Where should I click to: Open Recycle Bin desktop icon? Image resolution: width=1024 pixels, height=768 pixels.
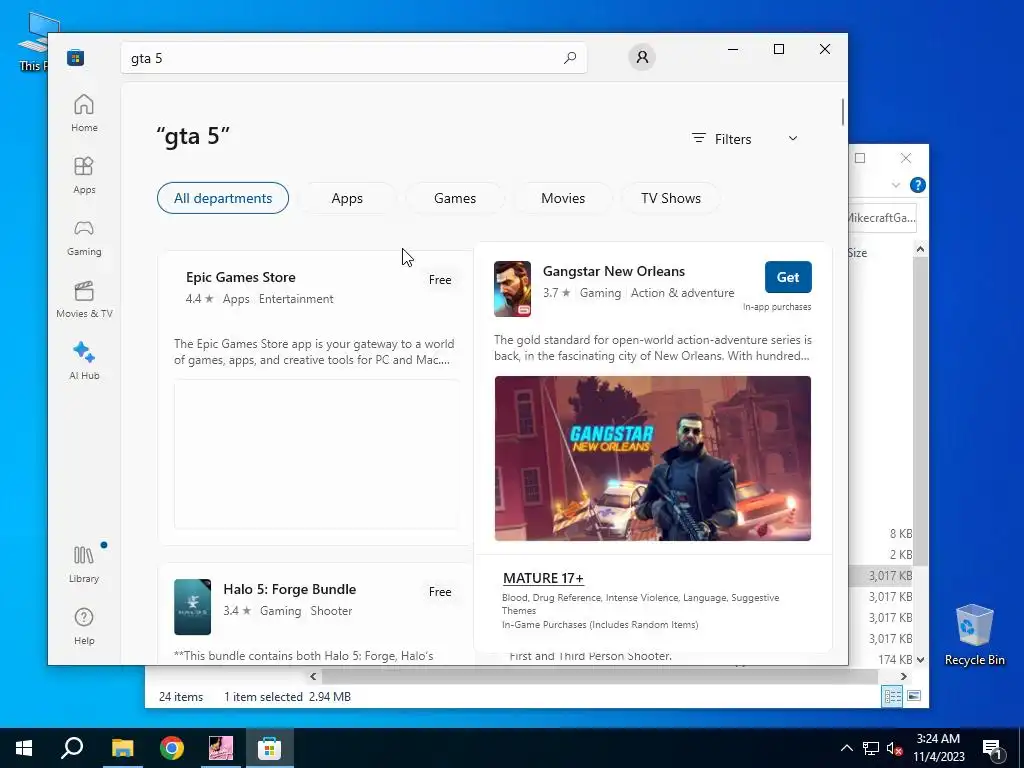tap(974, 635)
